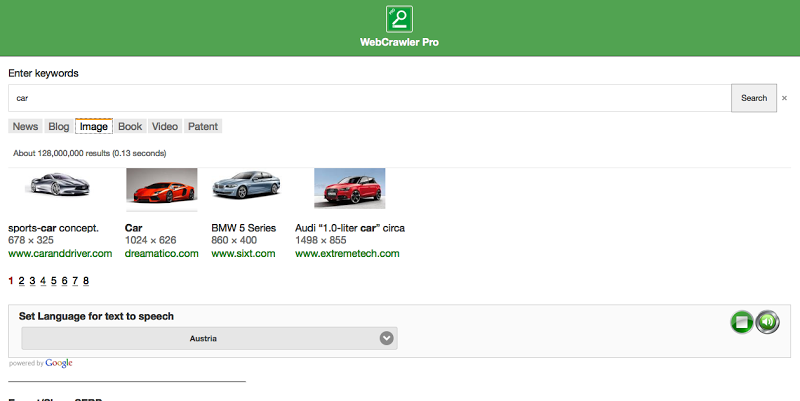Stop text to speech with green stop button
Screen dimensions: 800x401
point(741,322)
